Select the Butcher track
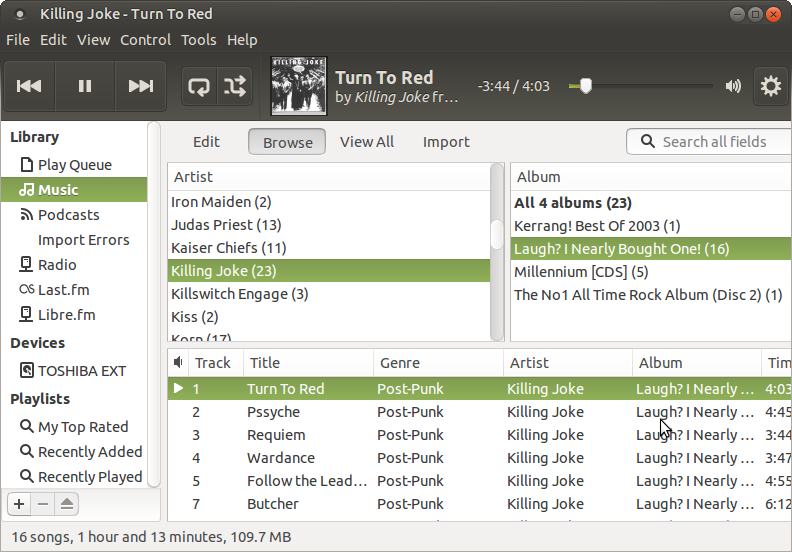 tap(480, 504)
